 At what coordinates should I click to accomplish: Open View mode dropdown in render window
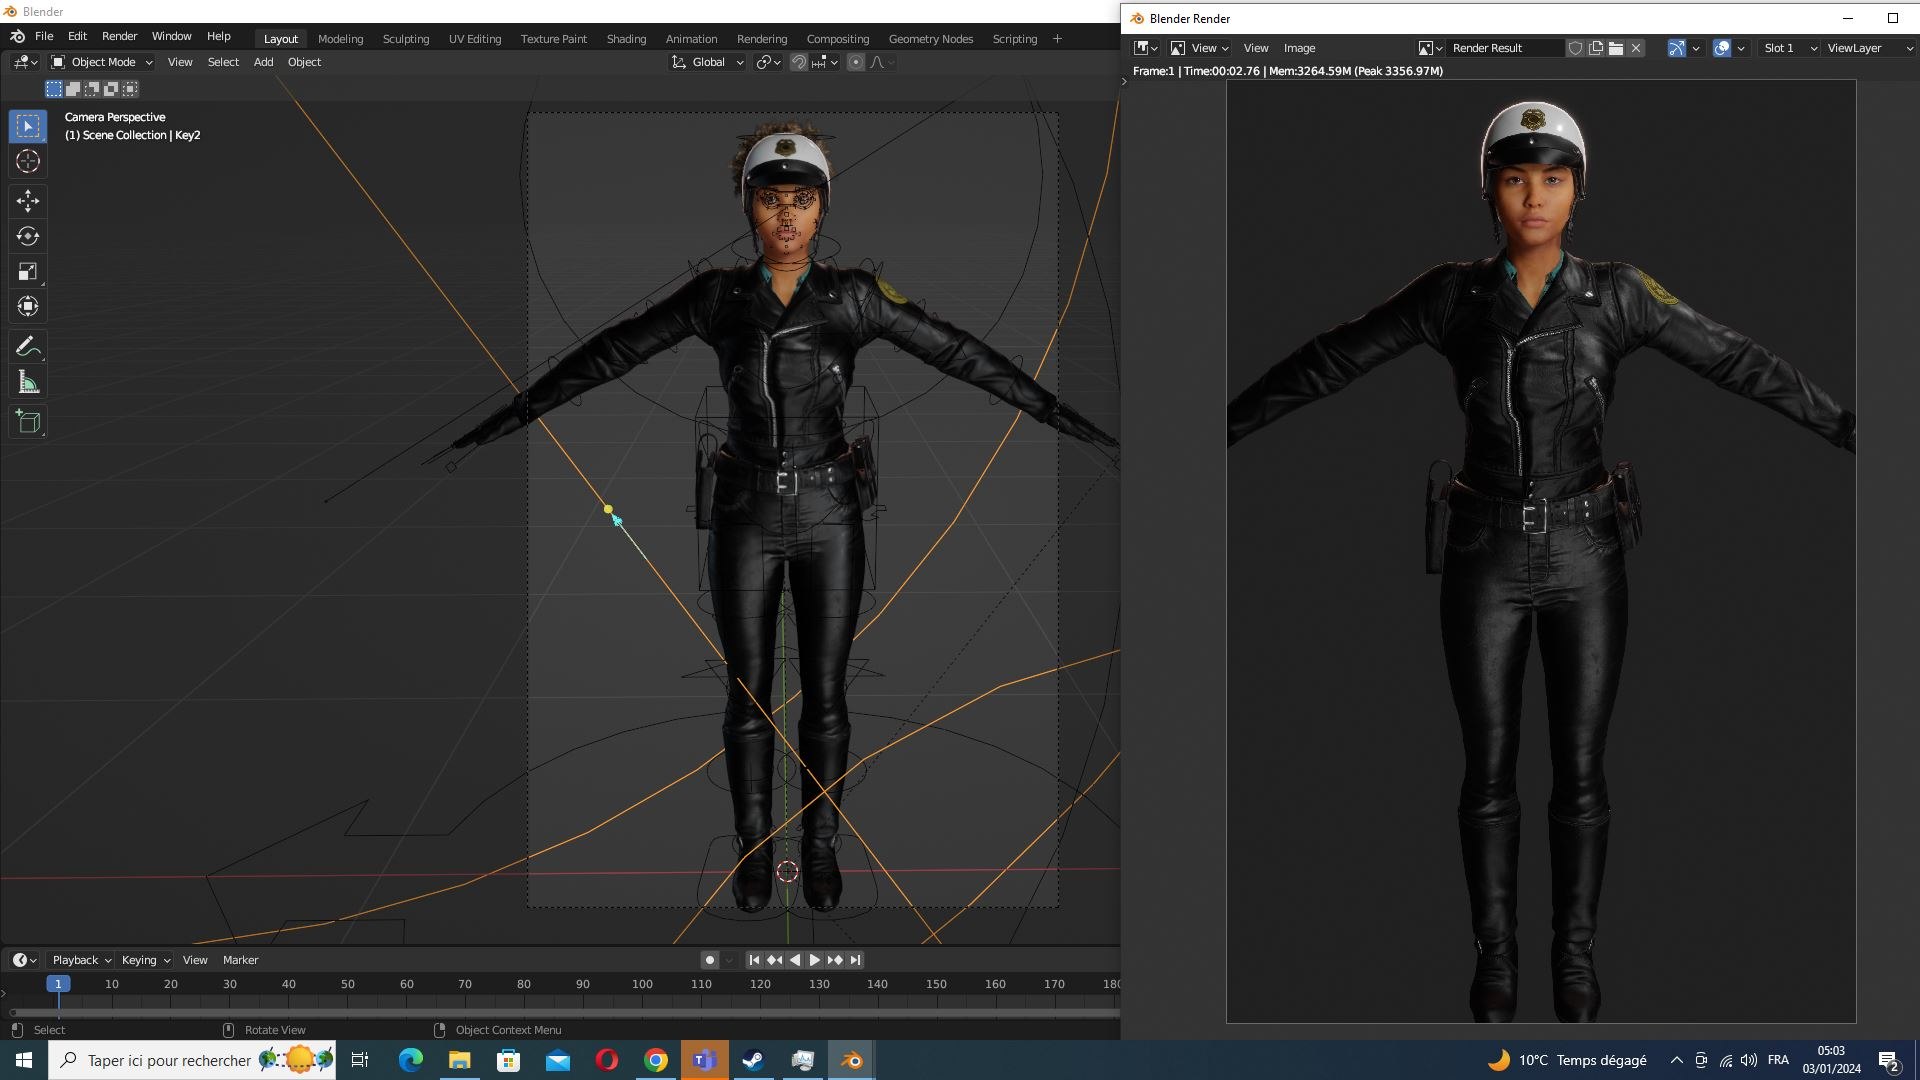(x=1198, y=48)
